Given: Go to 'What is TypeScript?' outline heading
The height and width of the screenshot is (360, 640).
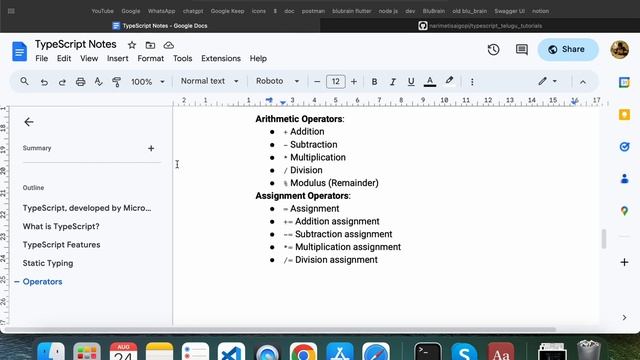Looking at the screenshot, I should 61,226.
